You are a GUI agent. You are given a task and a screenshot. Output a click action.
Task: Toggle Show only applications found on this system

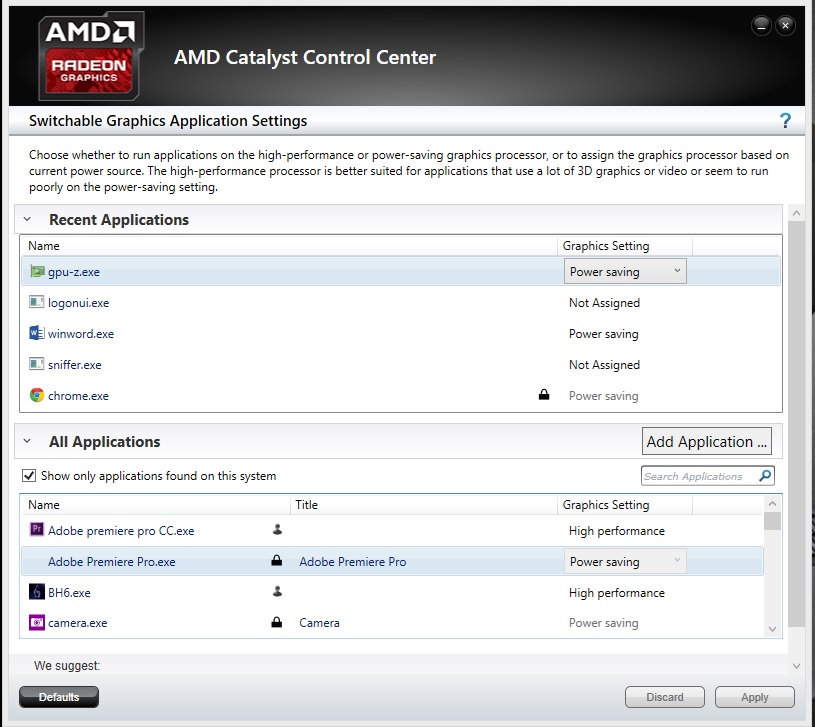click(29, 475)
